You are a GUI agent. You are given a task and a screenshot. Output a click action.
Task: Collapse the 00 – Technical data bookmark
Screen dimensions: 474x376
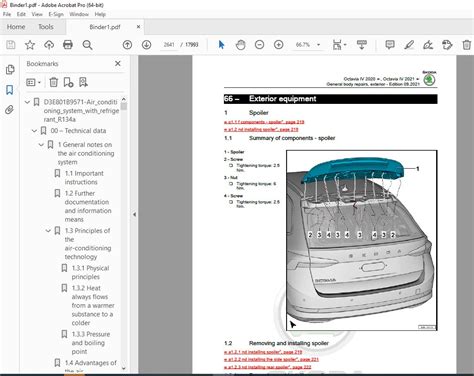pyautogui.click(x=34, y=131)
